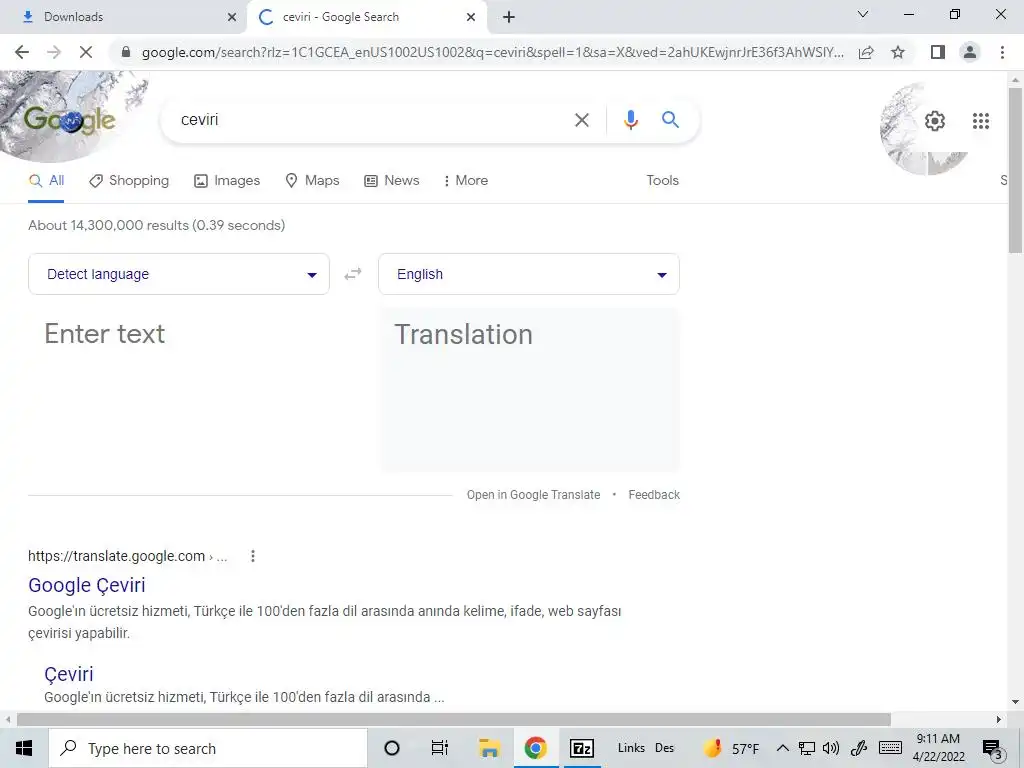Image resolution: width=1024 pixels, height=768 pixels.
Task: Go to Google home via the logo
Action: point(70,120)
